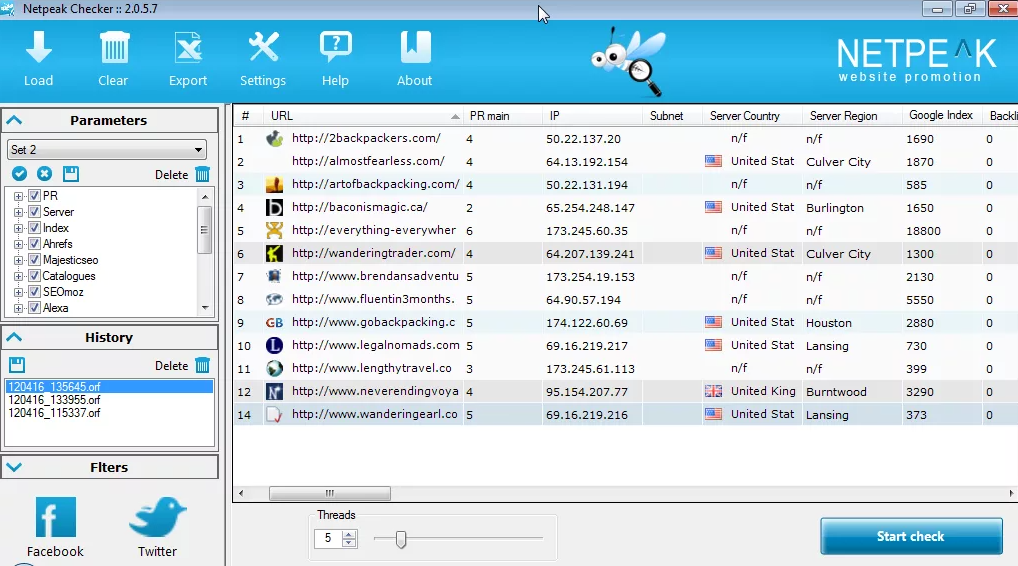This screenshot has width=1018, height=566.
Task: Click the Clear trash icon in toolbar
Action: (x=114, y=47)
